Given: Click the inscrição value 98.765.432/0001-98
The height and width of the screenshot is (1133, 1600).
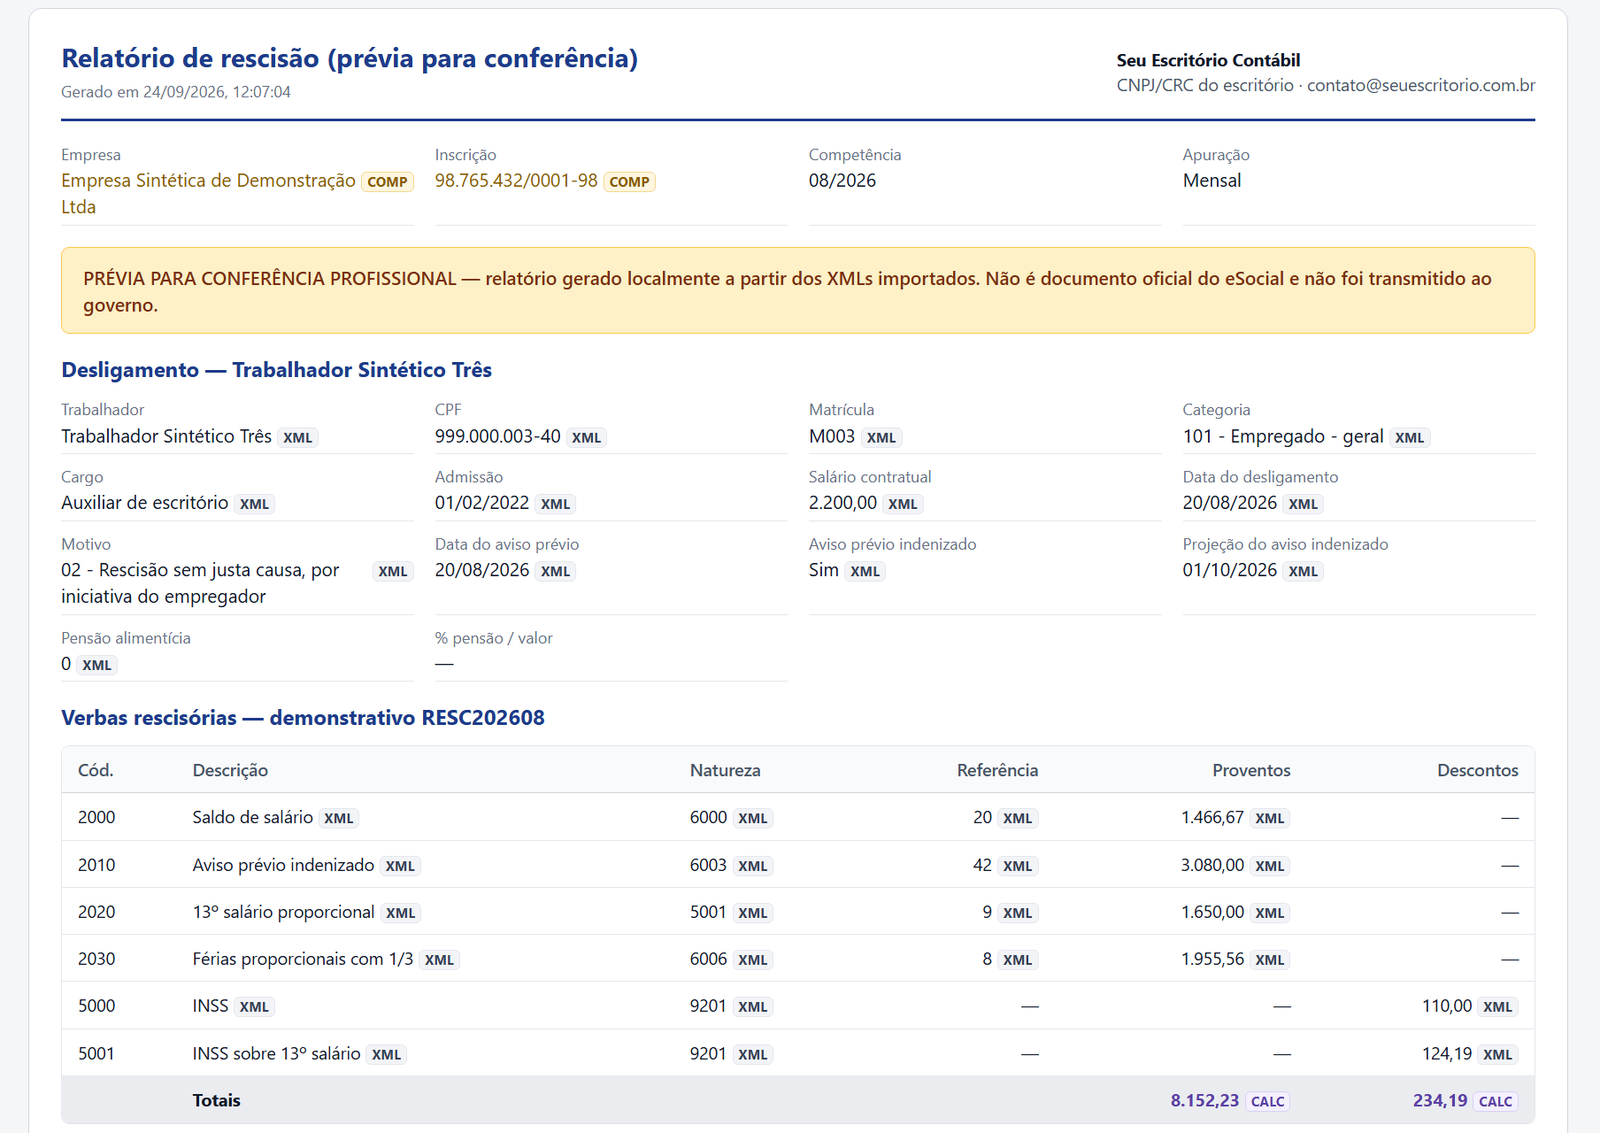Looking at the screenshot, I should click(x=516, y=181).
